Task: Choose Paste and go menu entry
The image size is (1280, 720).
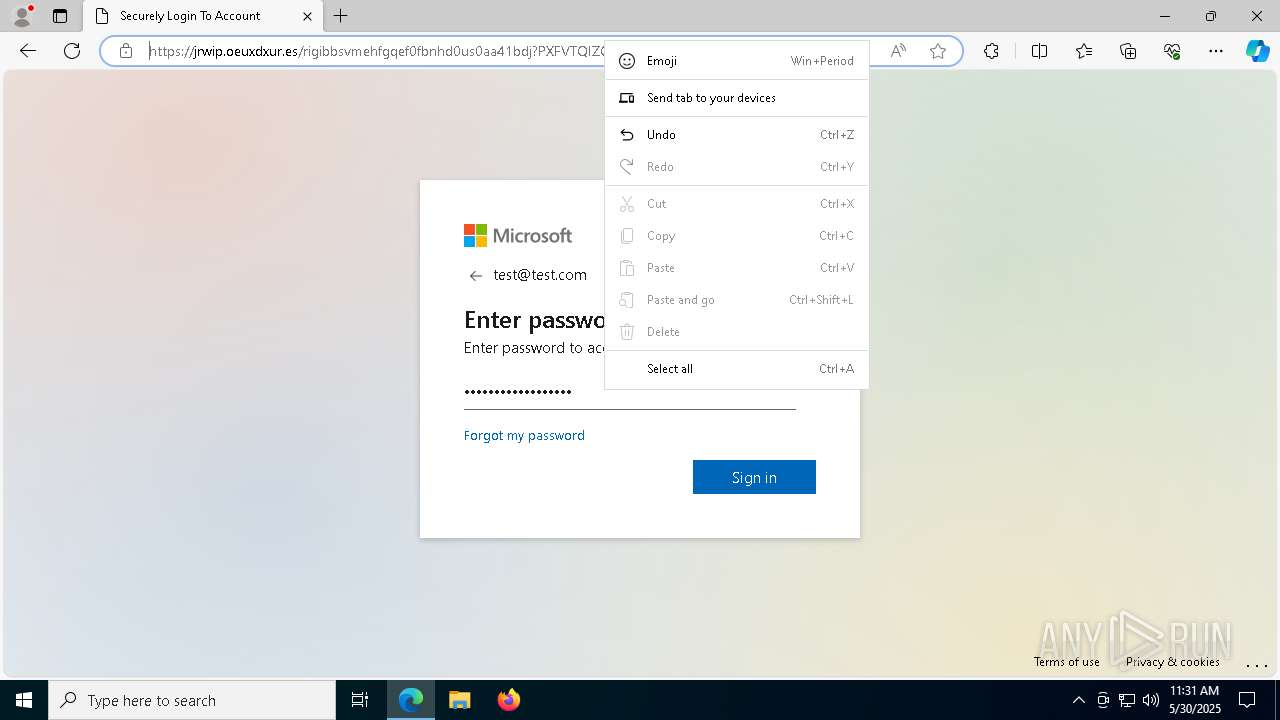Action: coord(737,300)
